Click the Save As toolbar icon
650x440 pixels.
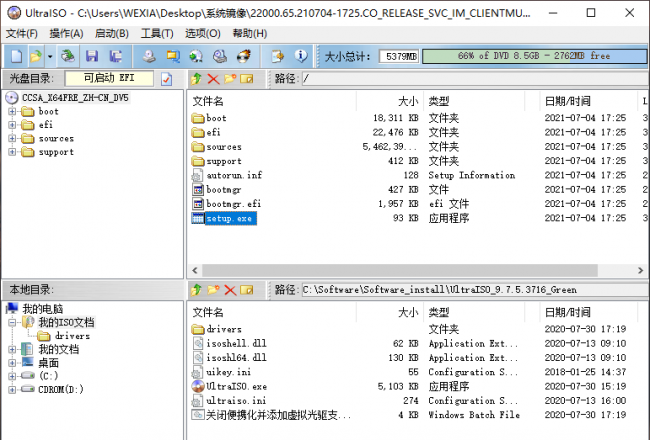tap(116, 56)
